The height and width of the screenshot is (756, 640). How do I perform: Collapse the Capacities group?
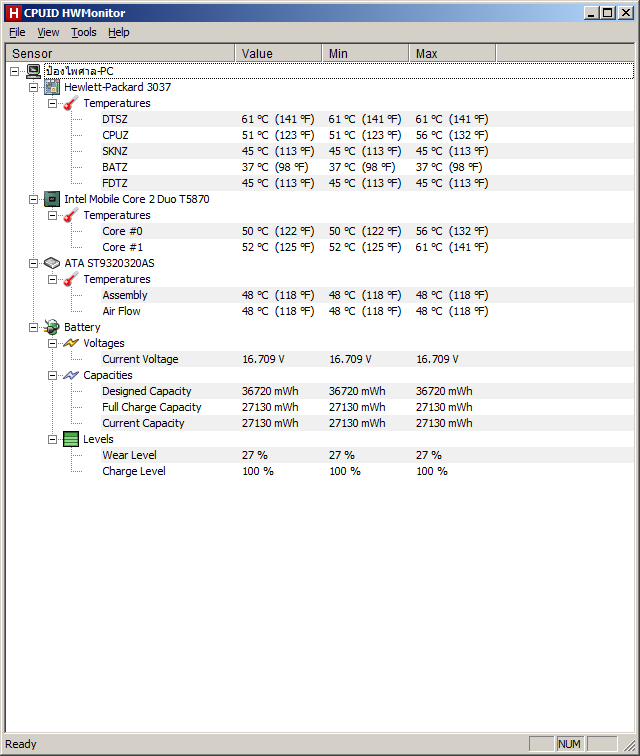tap(52, 375)
